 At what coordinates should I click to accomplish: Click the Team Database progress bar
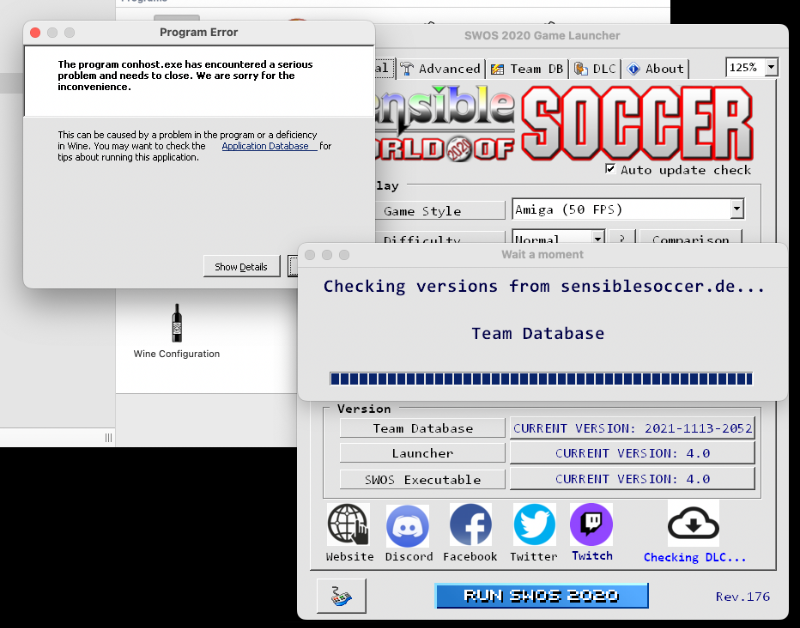[x=540, y=378]
